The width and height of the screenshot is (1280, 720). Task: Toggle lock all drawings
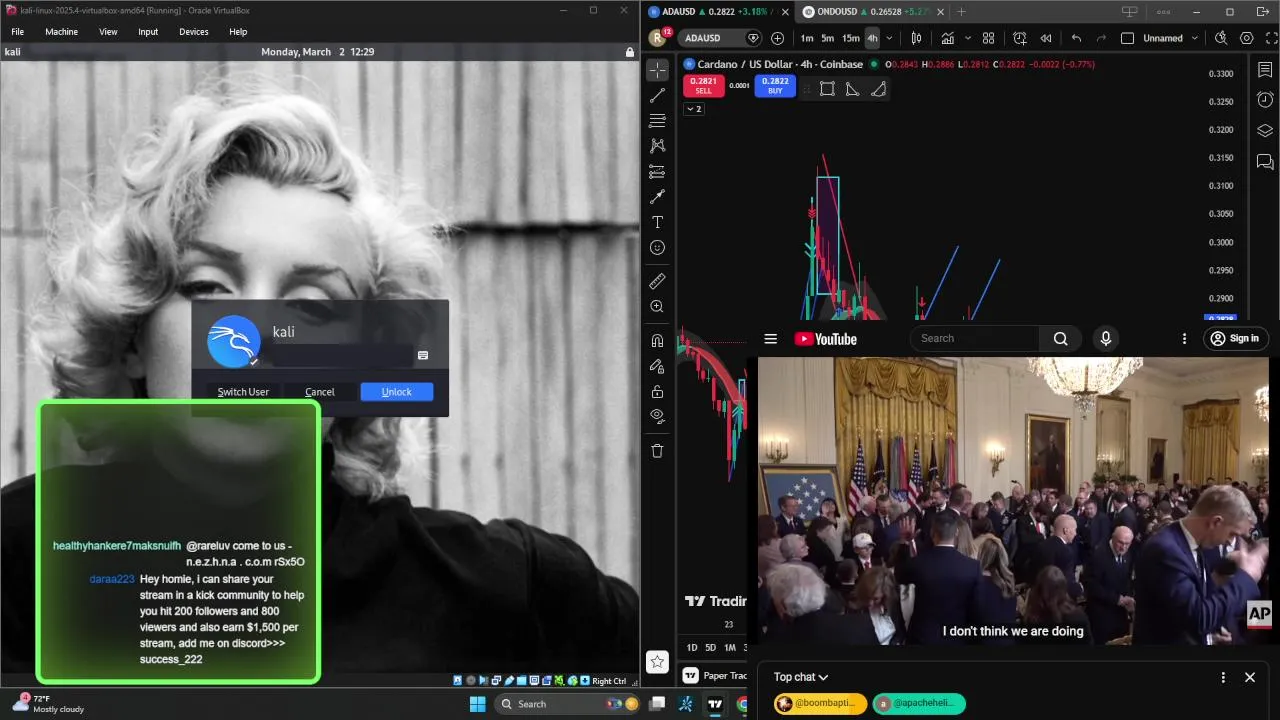coord(657,391)
